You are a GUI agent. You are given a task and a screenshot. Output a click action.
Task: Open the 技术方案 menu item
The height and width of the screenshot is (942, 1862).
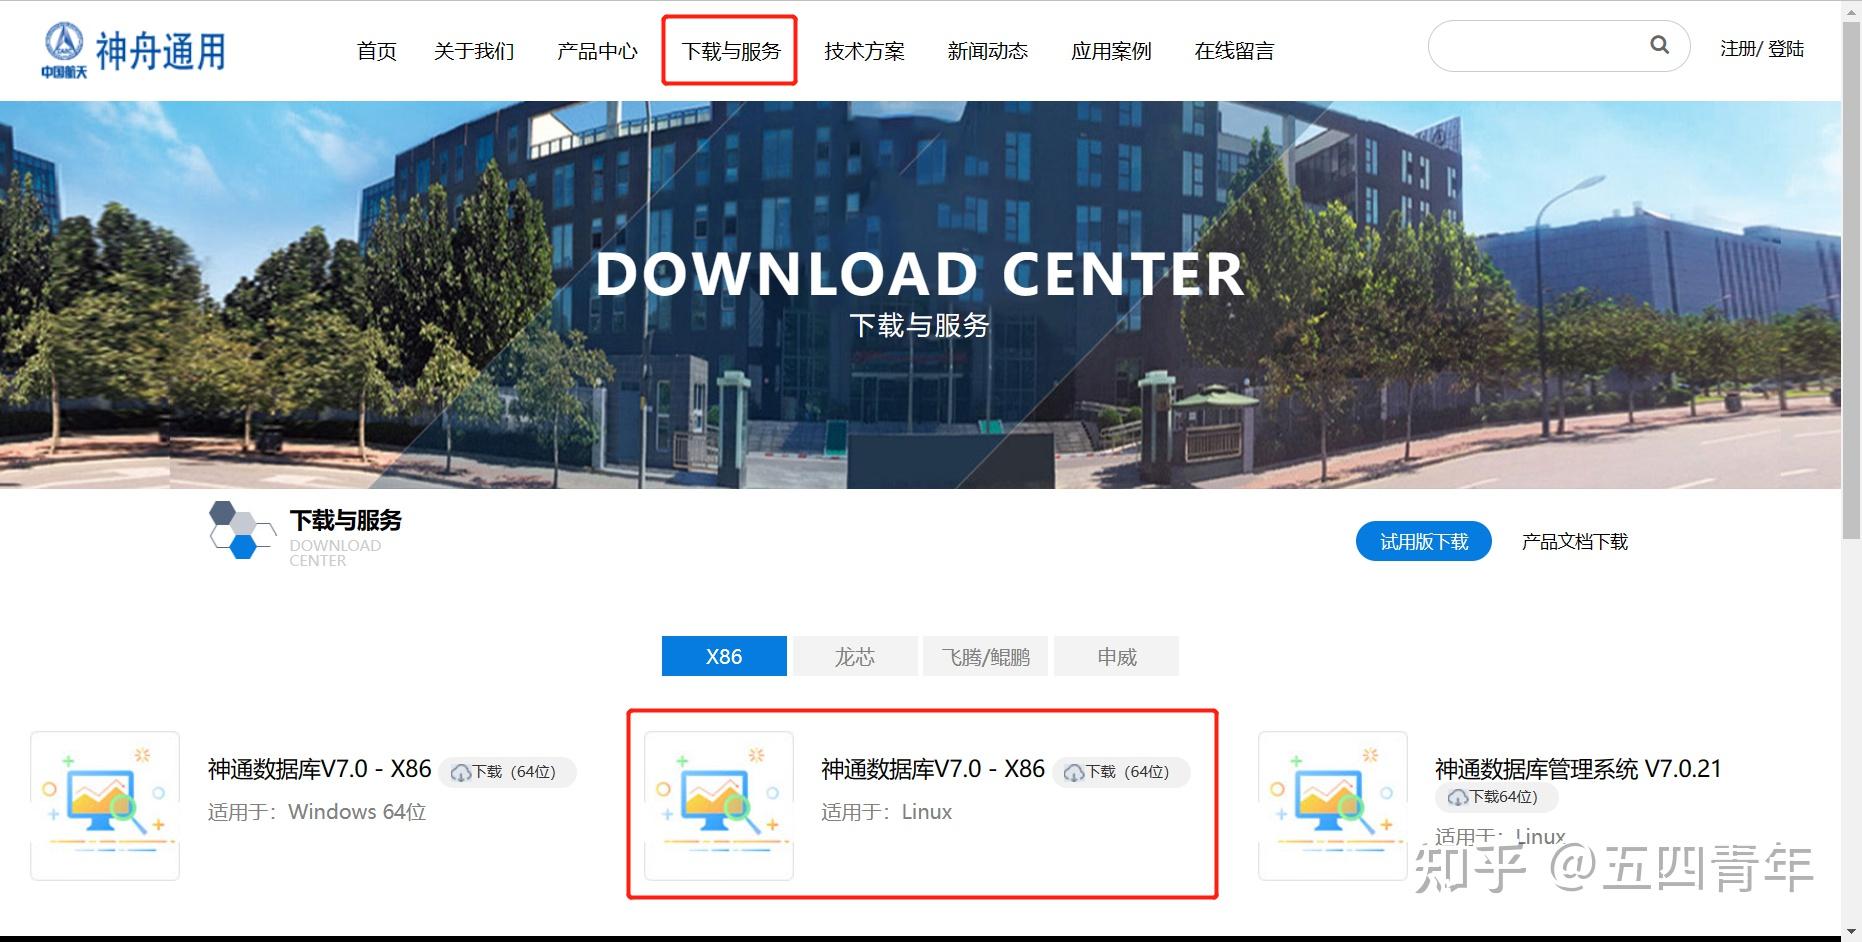click(x=864, y=51)
